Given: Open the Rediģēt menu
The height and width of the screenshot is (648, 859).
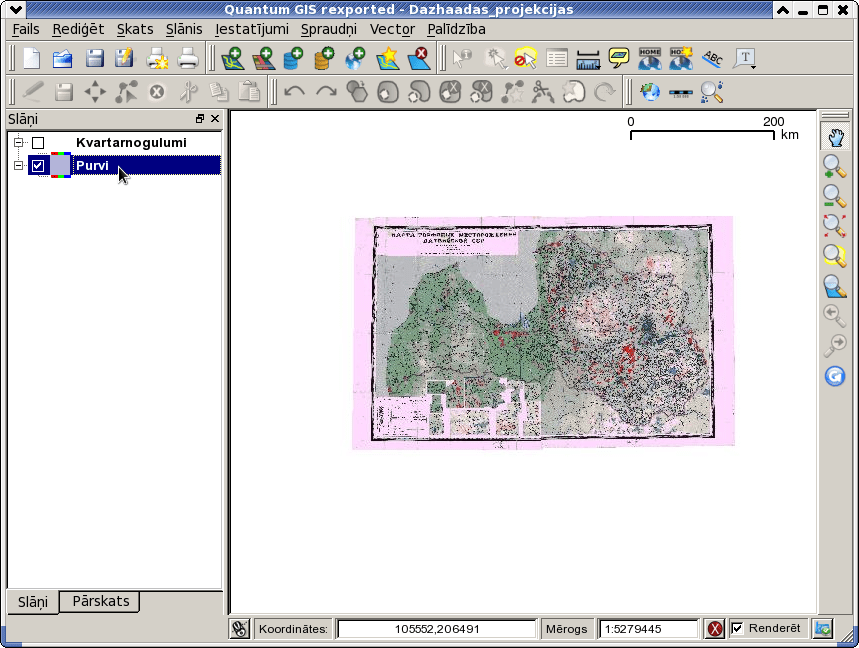Looking at the screenshot, I should pos(78,29).
